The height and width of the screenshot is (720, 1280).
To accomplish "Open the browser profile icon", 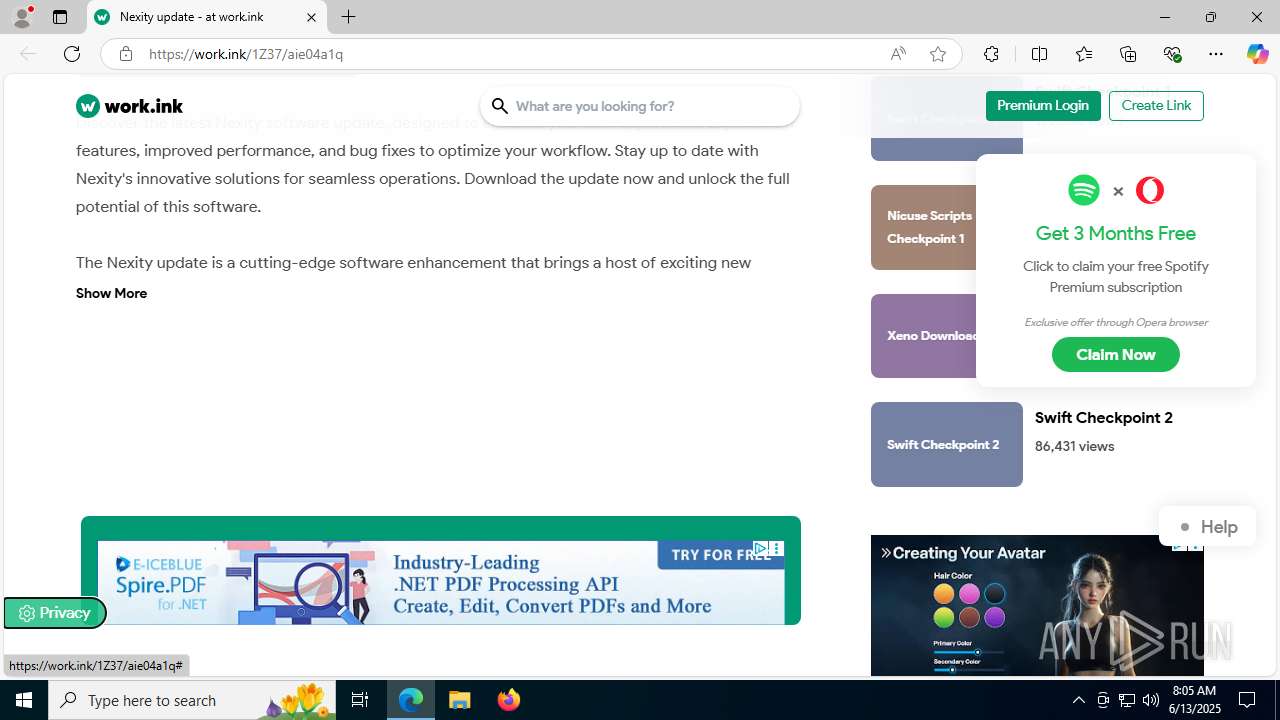I will pos(22,17).
